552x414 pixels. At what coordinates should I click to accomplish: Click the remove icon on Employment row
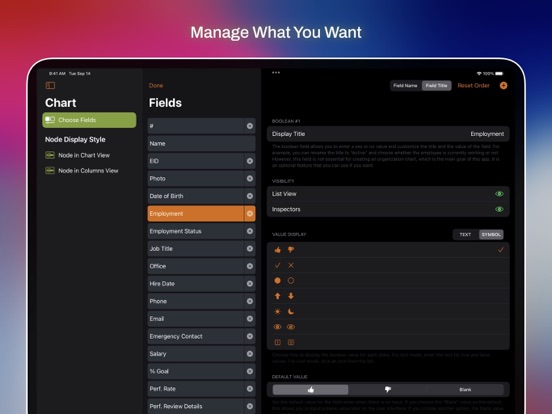click(x=250, y=214)
